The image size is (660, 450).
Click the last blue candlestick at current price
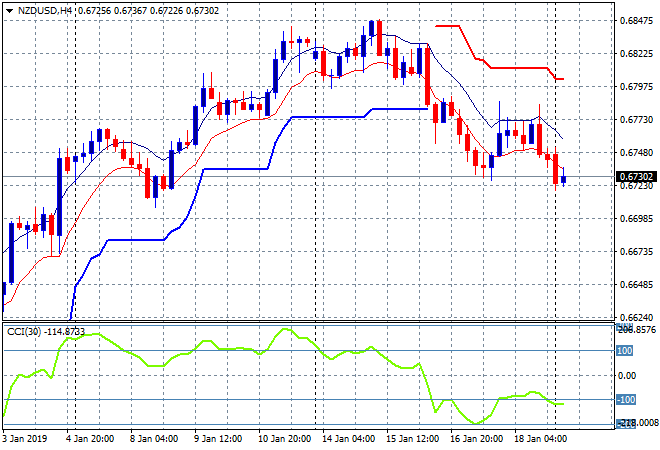coord(564,179)
